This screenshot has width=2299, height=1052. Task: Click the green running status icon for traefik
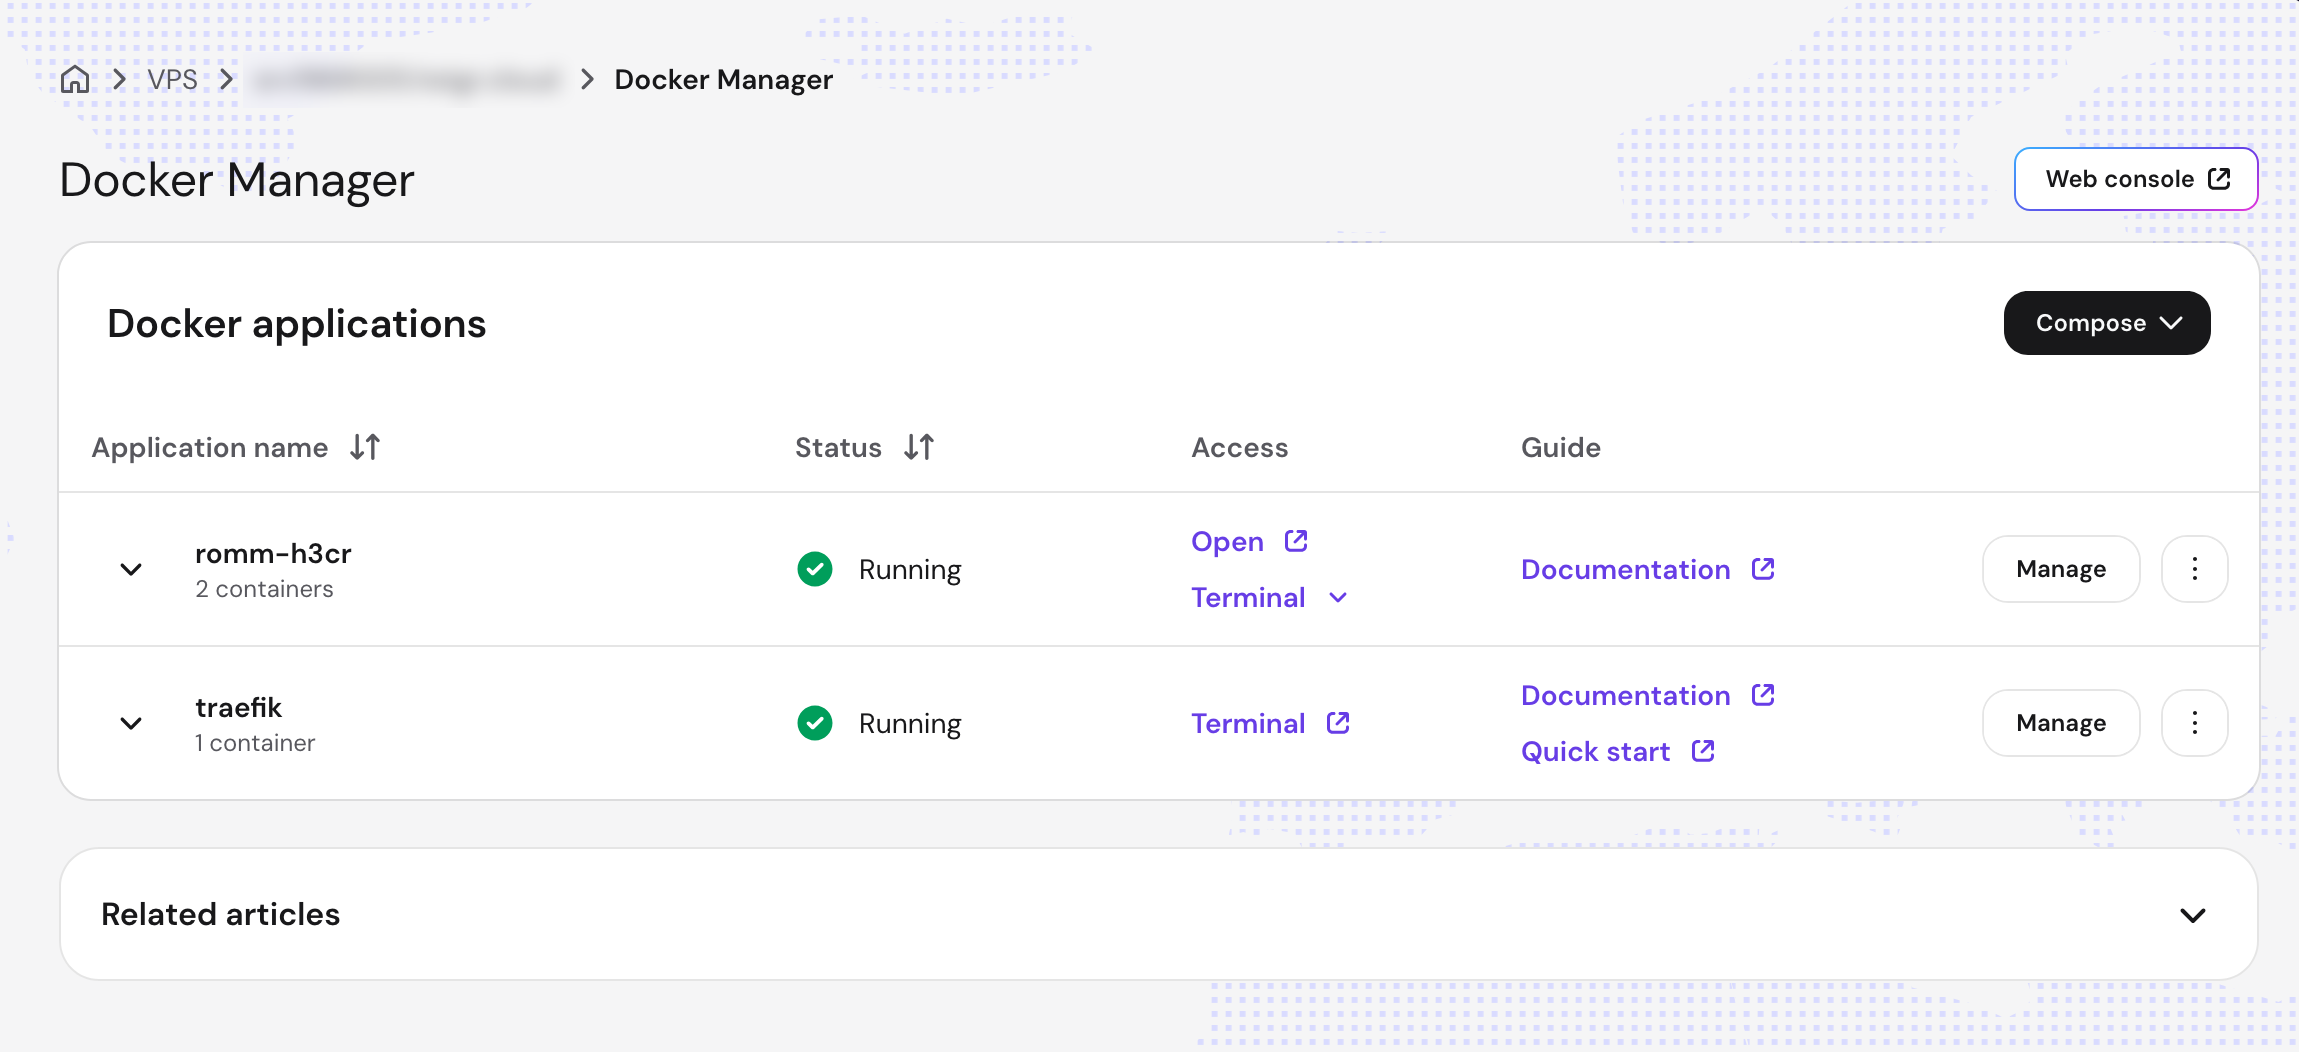(x=815, y=723)
